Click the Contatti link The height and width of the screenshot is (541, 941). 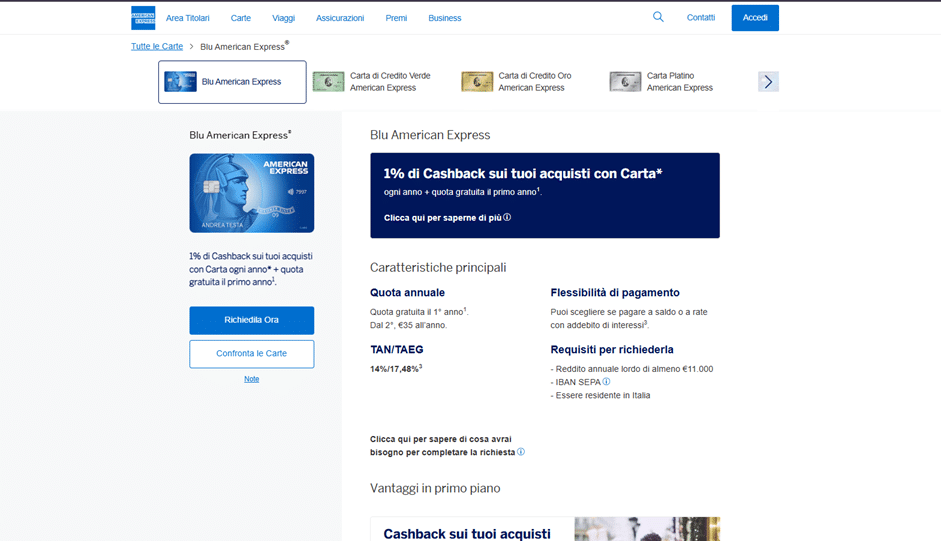click(x=701, y=17)
